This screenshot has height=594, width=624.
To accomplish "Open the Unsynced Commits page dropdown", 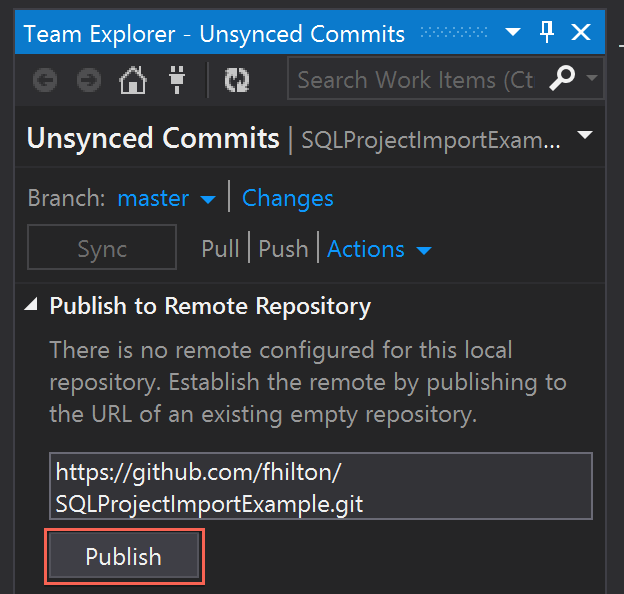I will [x=585, y=135].
